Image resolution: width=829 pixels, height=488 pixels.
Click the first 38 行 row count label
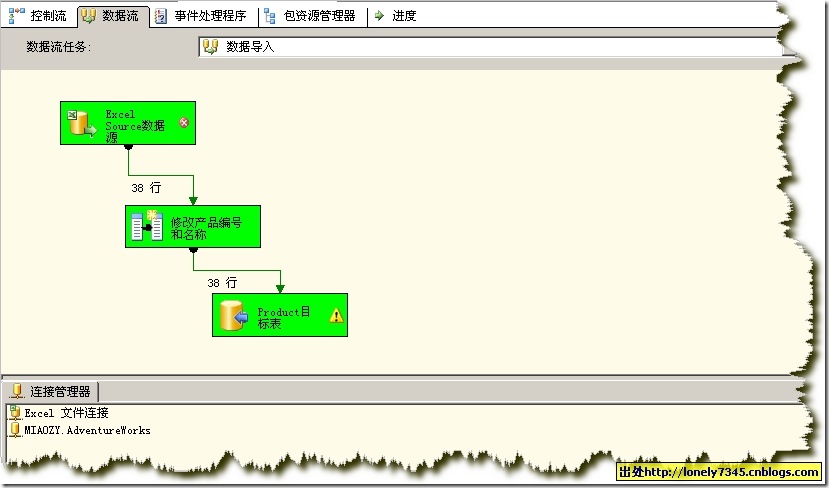click(x=146, y=188)
